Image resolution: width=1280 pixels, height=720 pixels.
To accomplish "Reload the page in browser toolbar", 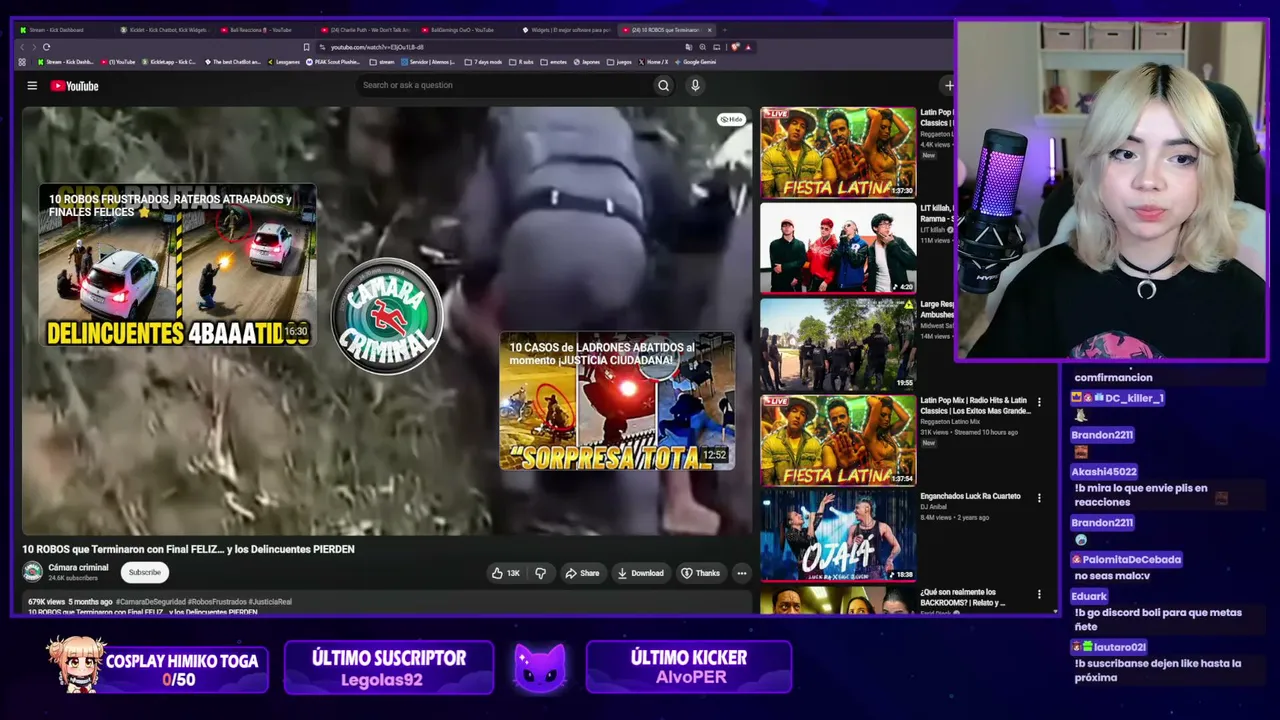I will [x=46, y=47].
